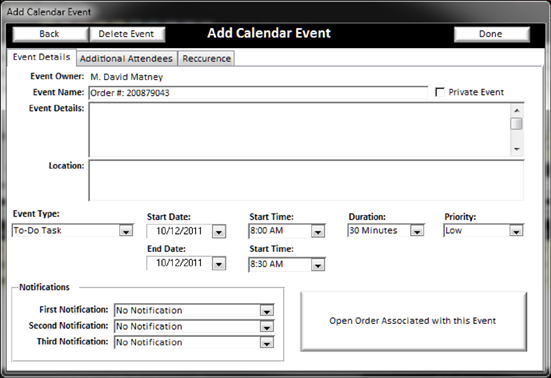This screenshot has width=551, height=378.
Task: Expand the First Notification dropdown
Action: (x=267, y=311)
